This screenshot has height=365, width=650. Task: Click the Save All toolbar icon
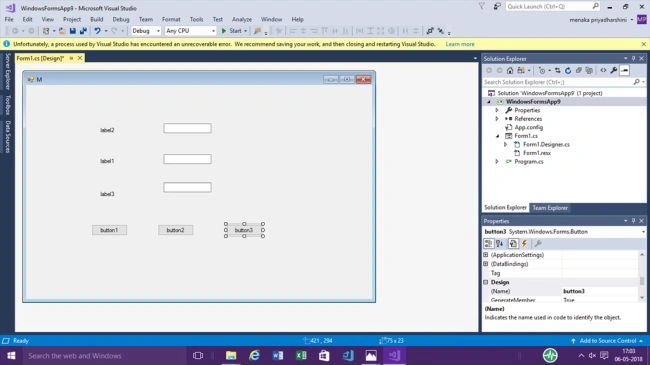[x=83, y=31]
